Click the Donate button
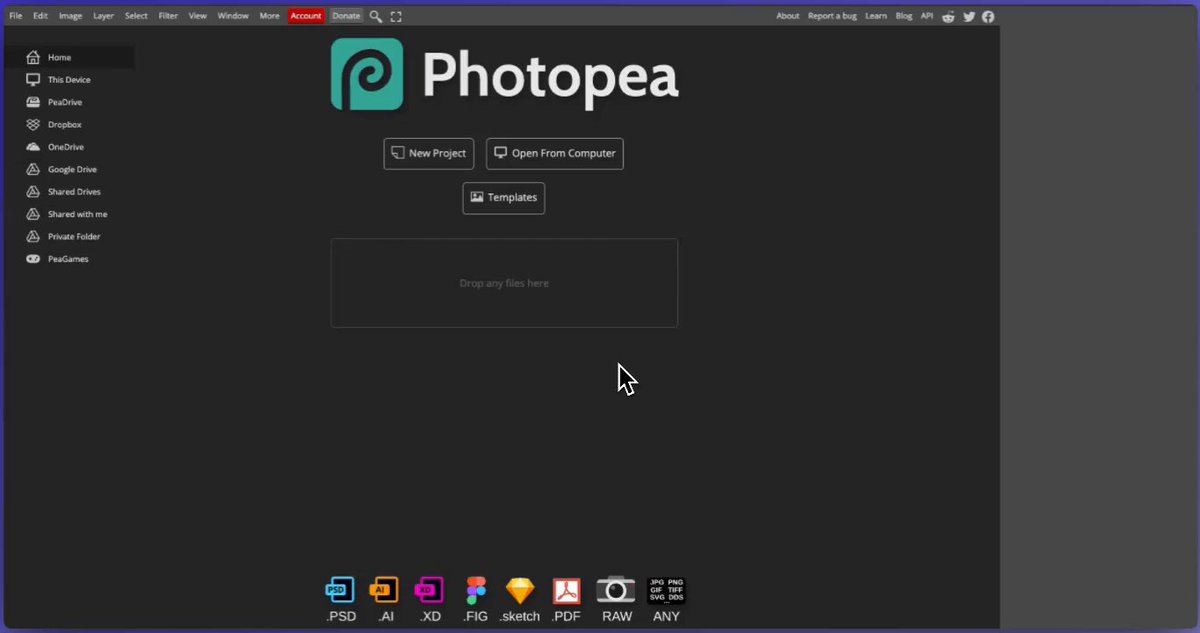This screenshot has height=633, width=1200. tap(346, 16)
